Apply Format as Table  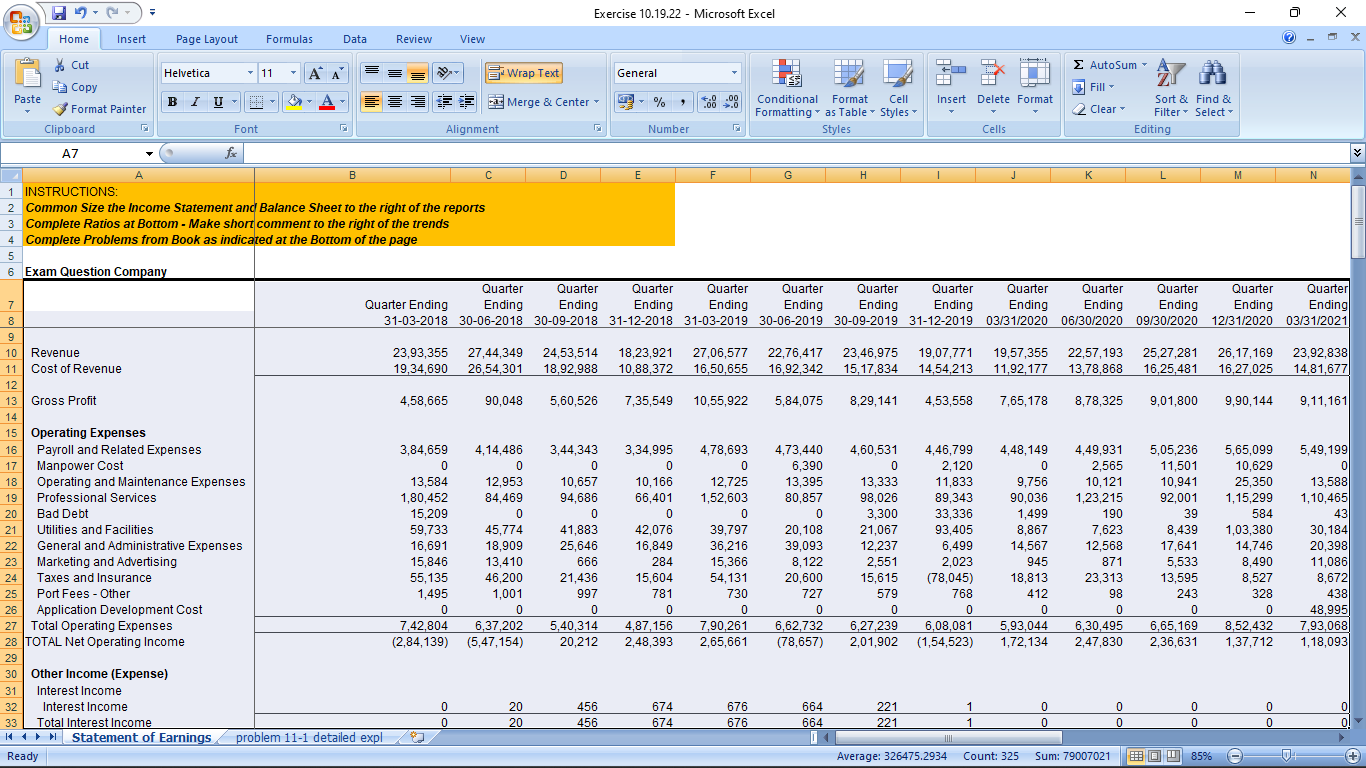(x=850, y=88)
